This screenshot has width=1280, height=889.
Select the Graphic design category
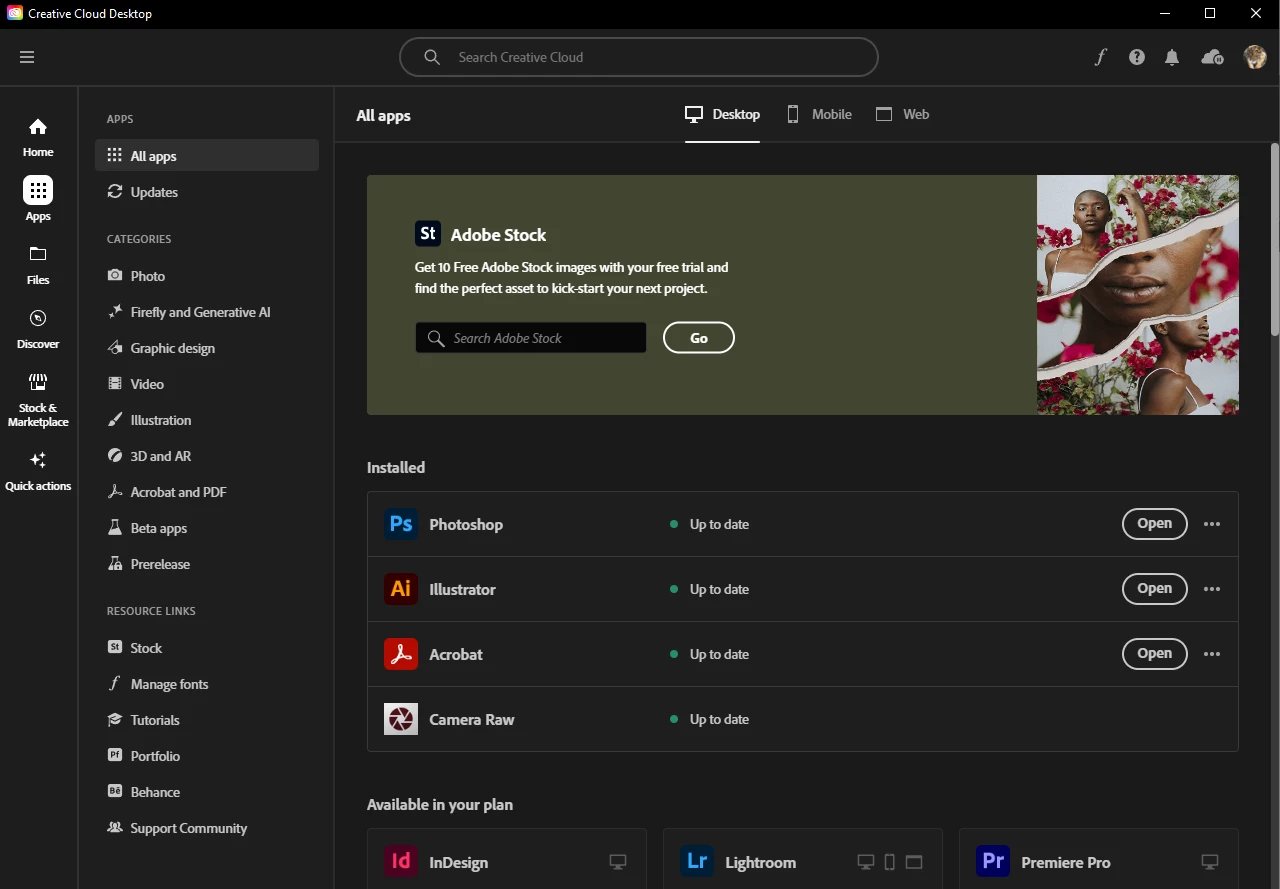click(207, 348)
